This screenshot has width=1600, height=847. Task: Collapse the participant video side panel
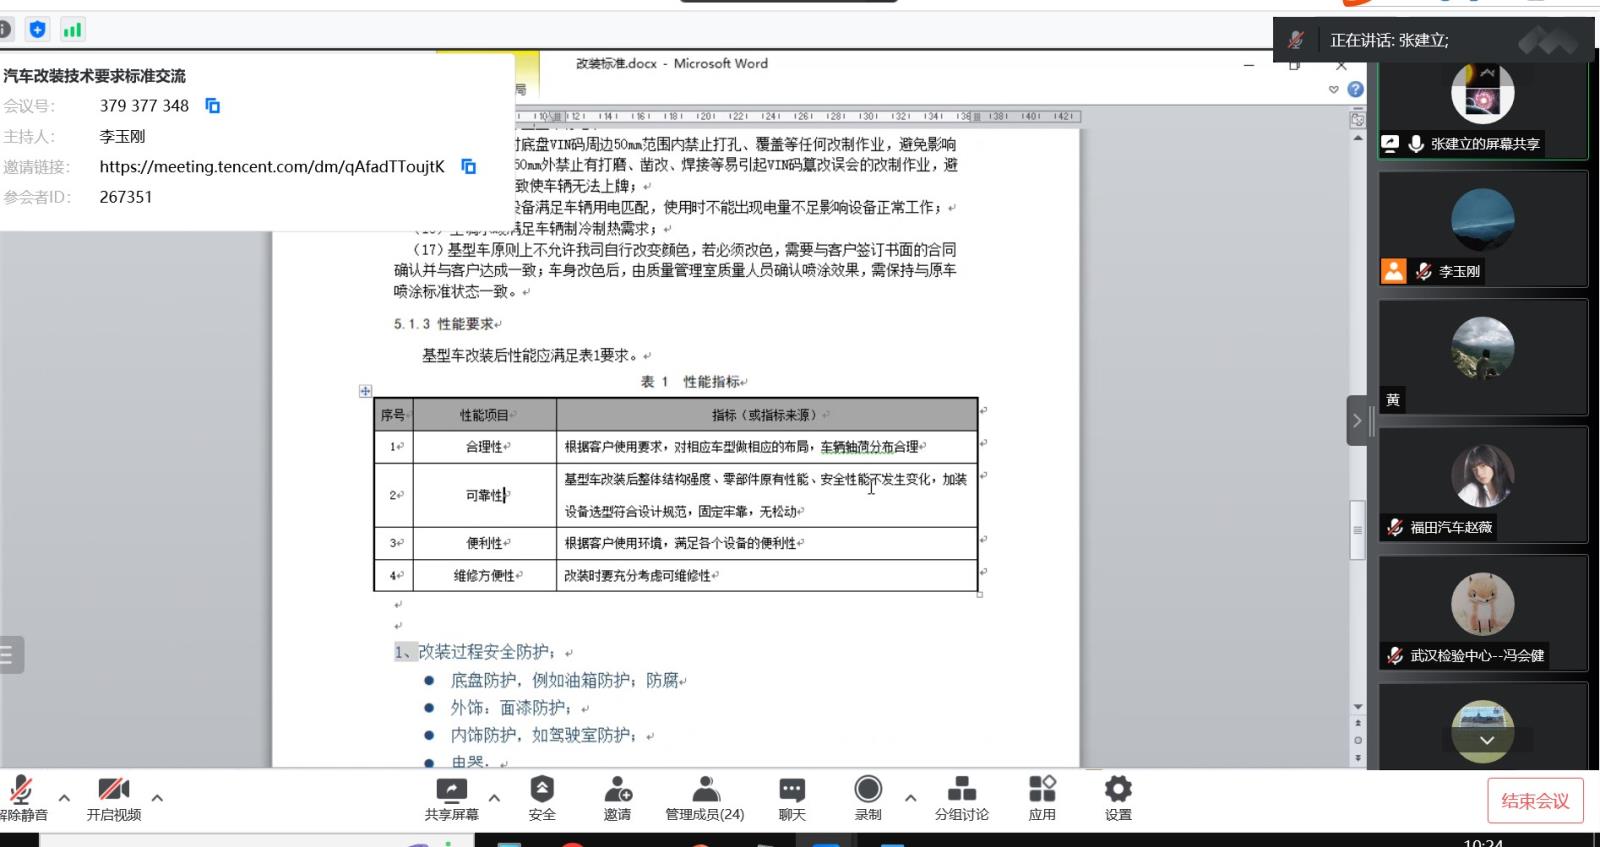coord(1356,421)
